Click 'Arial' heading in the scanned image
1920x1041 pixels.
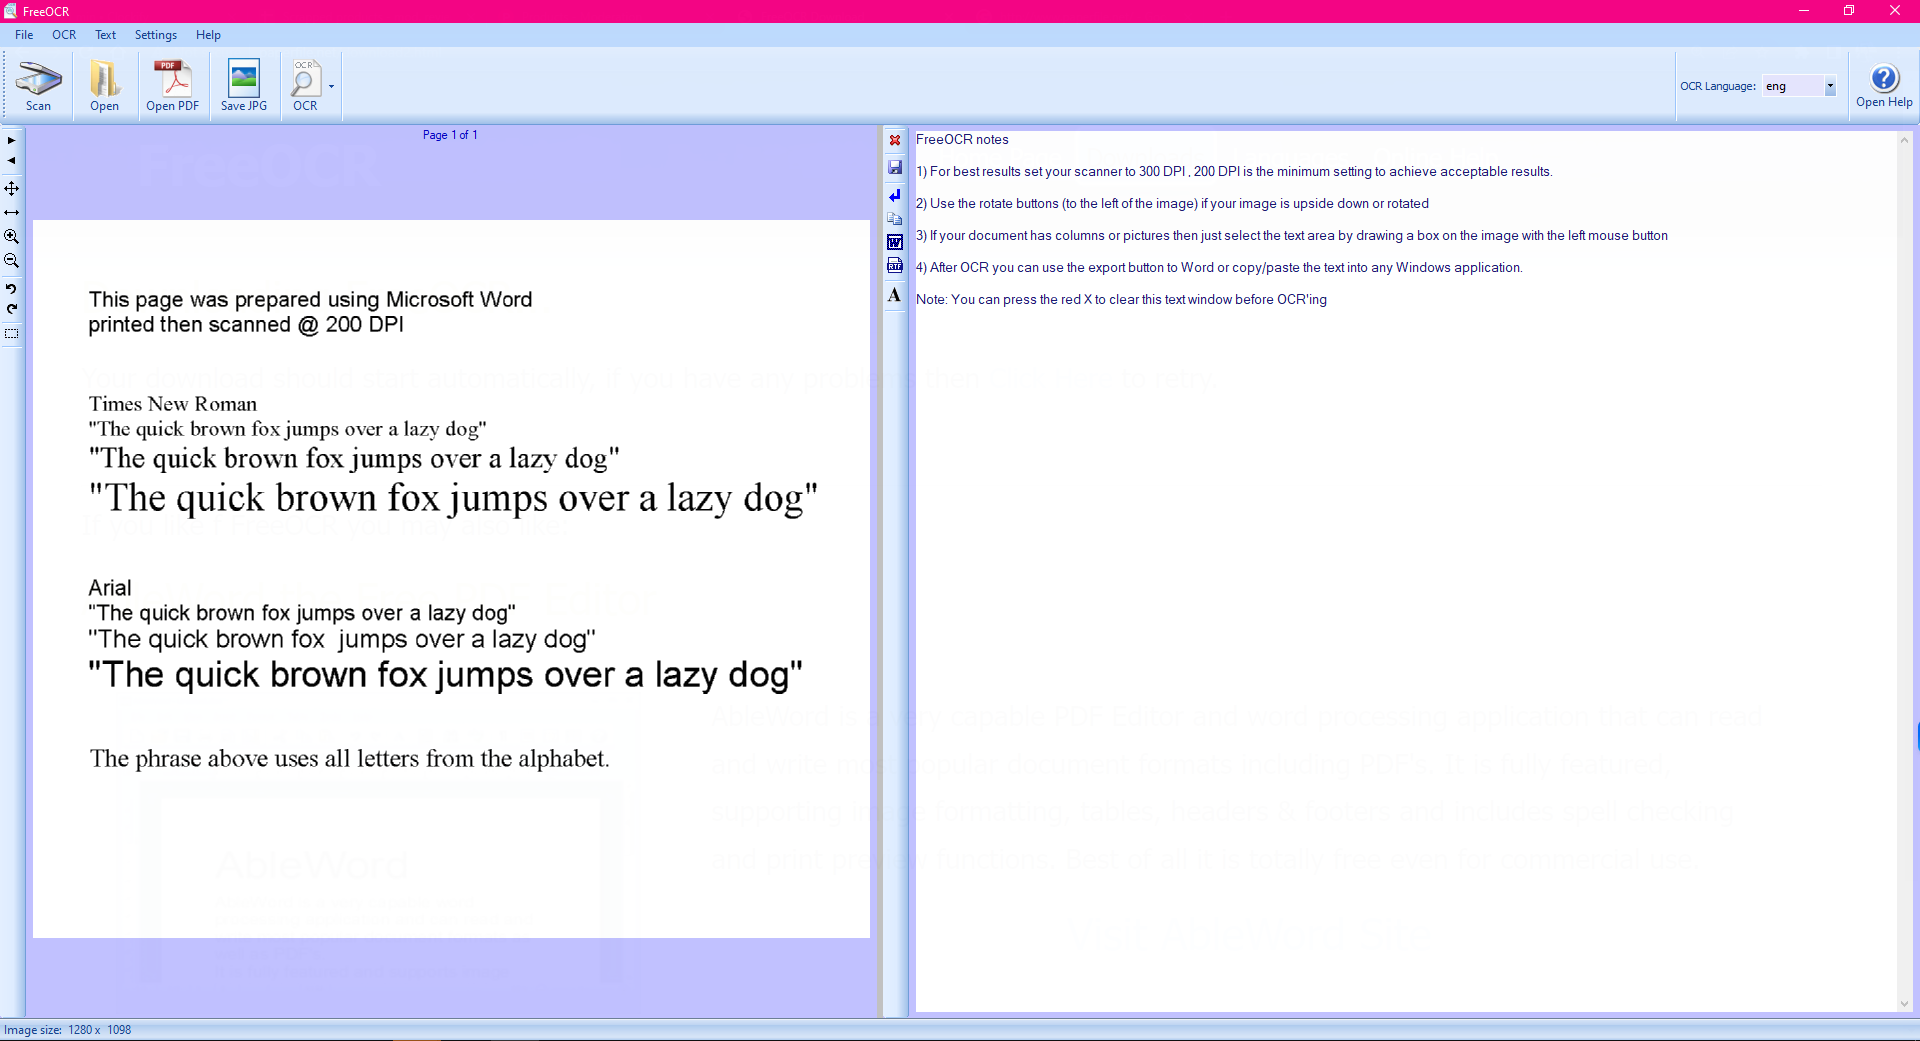point(110,588)
